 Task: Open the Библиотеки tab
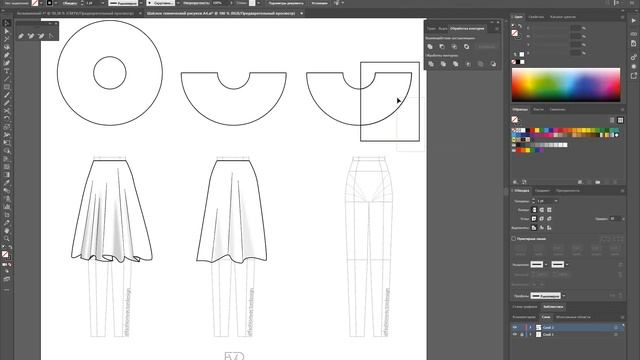coord(553,307)
